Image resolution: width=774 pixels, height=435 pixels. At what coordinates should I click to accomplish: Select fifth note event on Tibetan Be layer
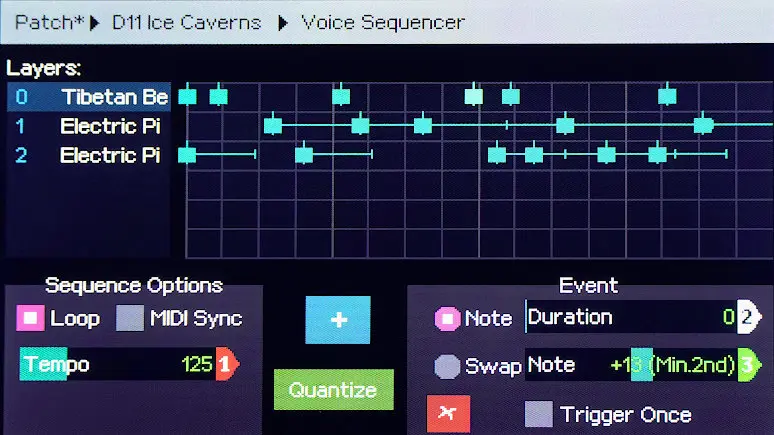511,96
